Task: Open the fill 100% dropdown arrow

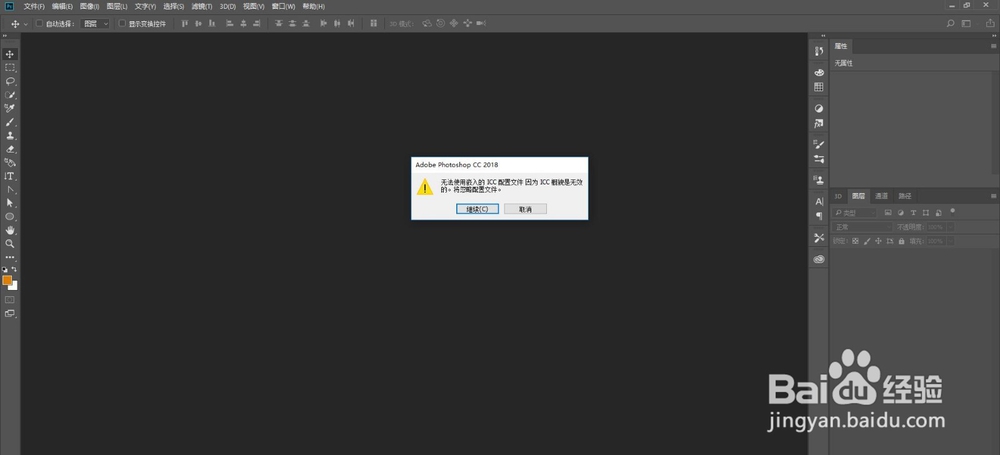Action: pyautogui.click(x=951, y=241)
